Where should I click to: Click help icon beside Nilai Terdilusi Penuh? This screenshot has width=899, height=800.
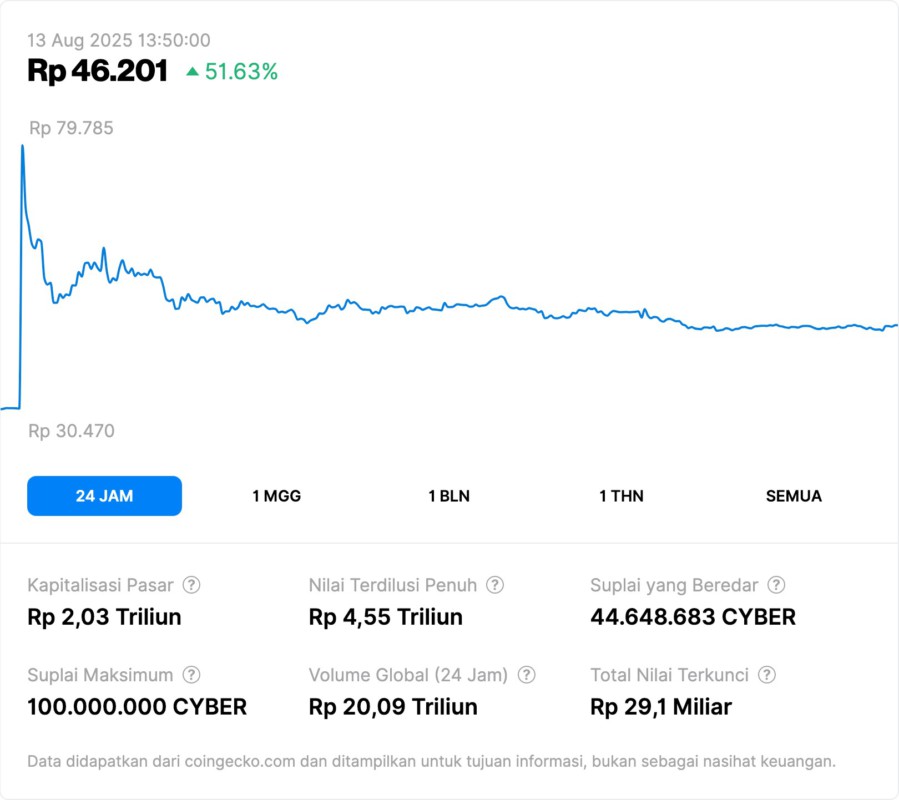click(x=495, y=585)
